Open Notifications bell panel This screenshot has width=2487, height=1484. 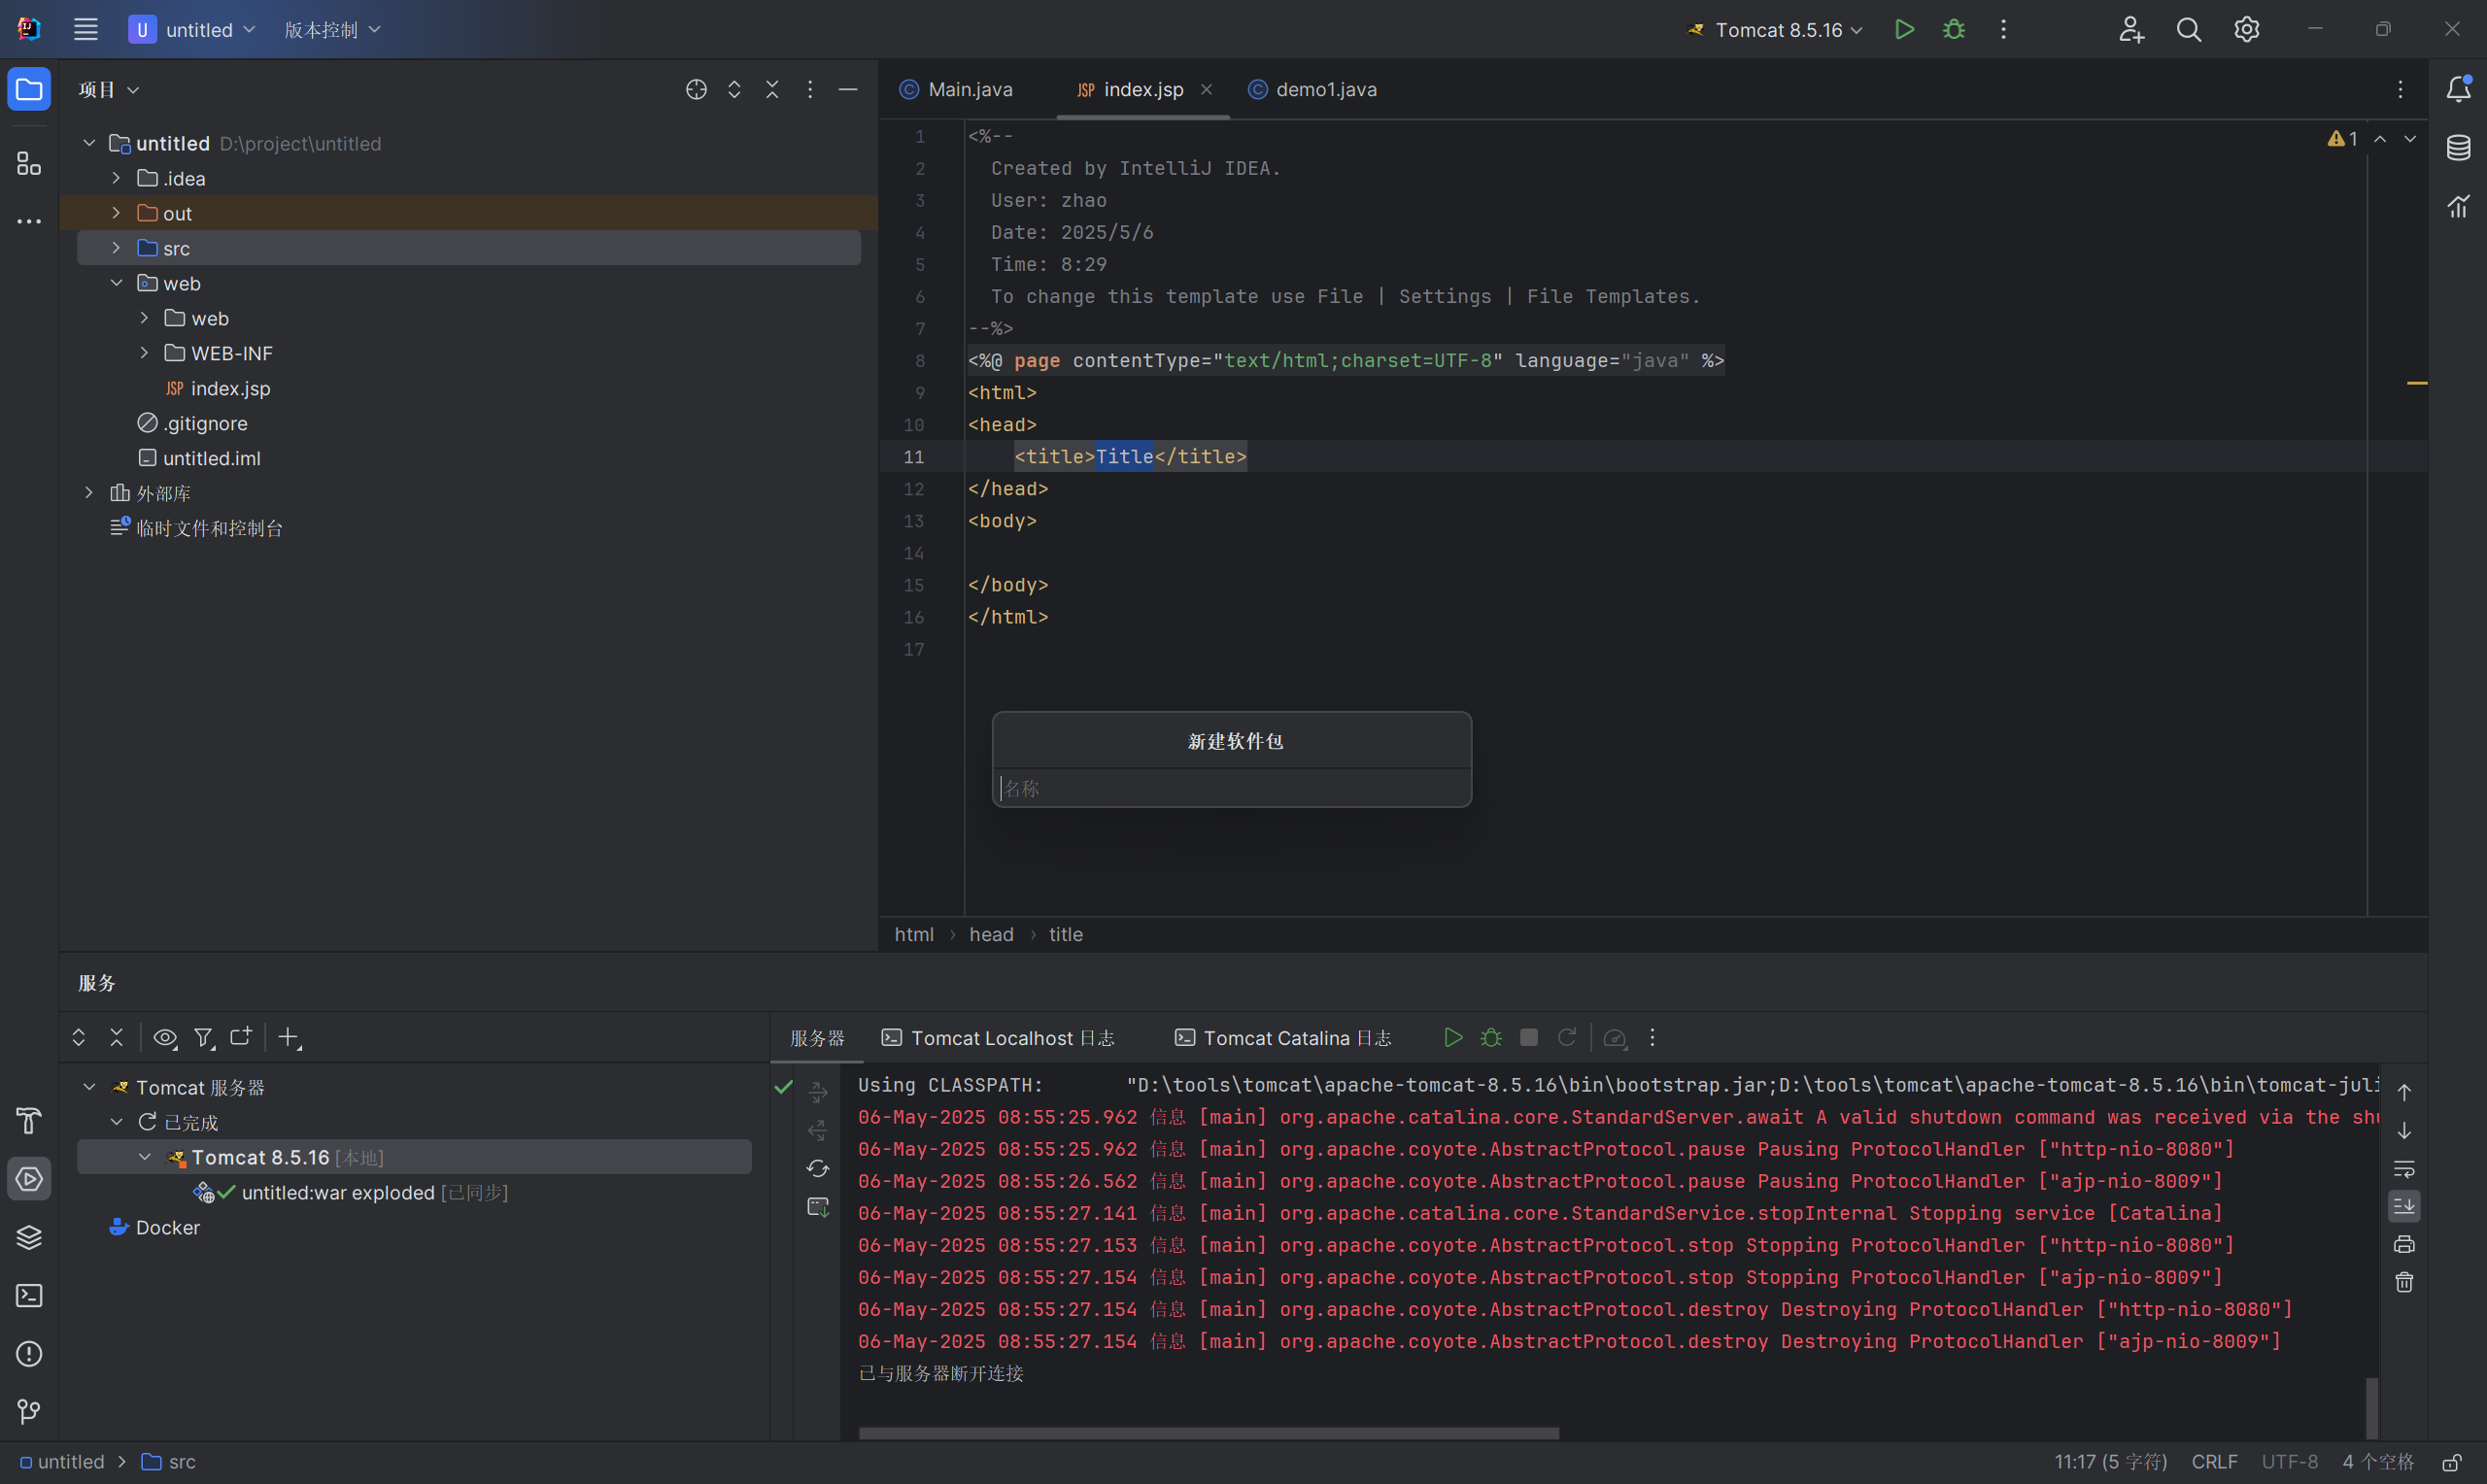[2458, 89]
